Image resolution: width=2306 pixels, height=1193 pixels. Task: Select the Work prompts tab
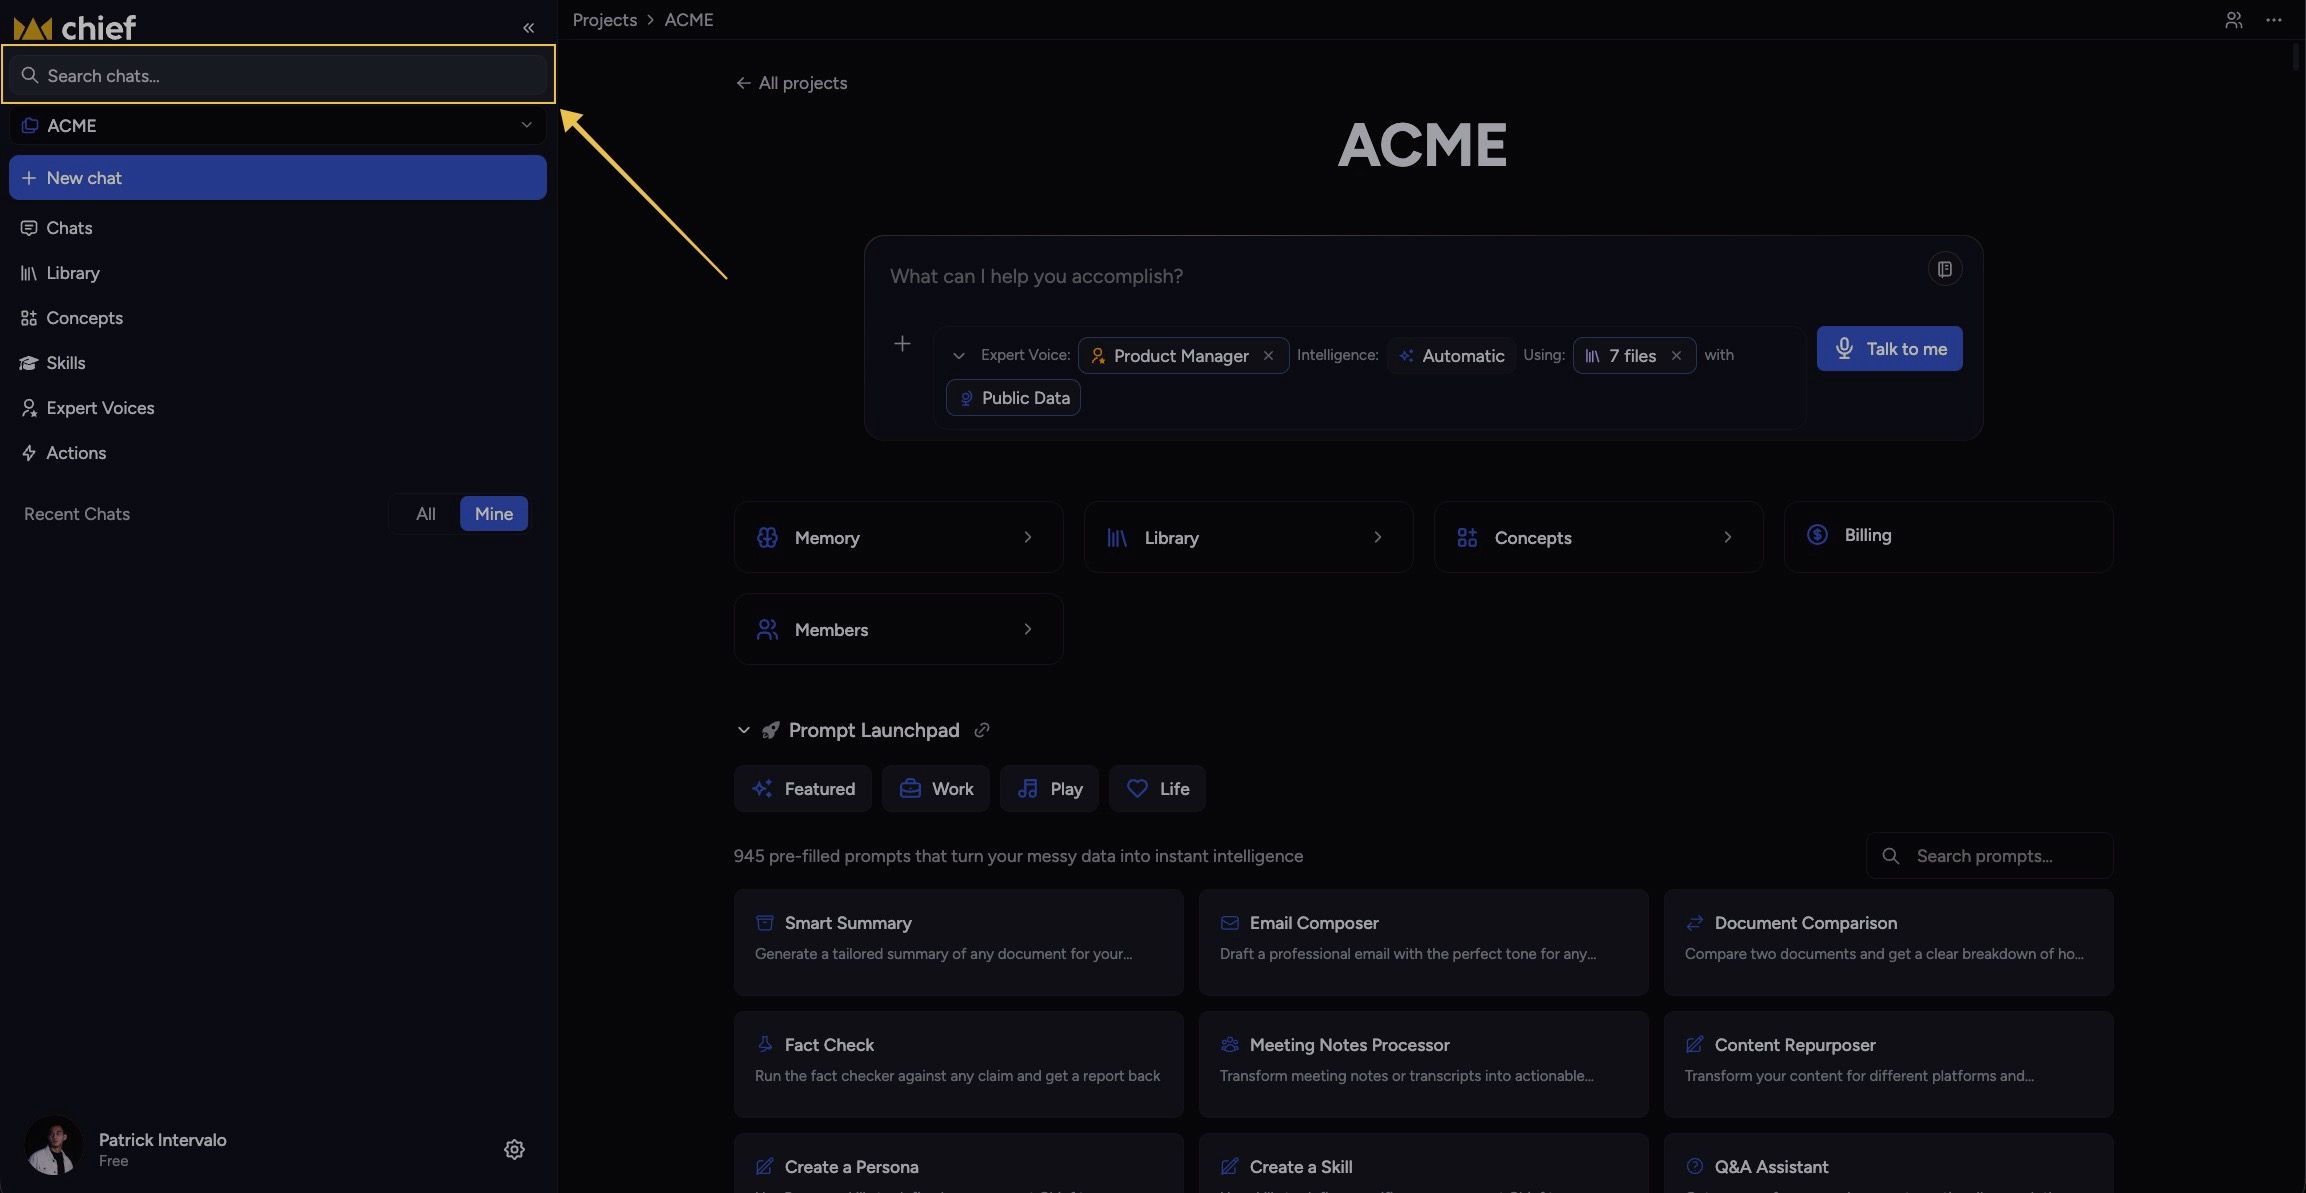click(x=936, y=789)
